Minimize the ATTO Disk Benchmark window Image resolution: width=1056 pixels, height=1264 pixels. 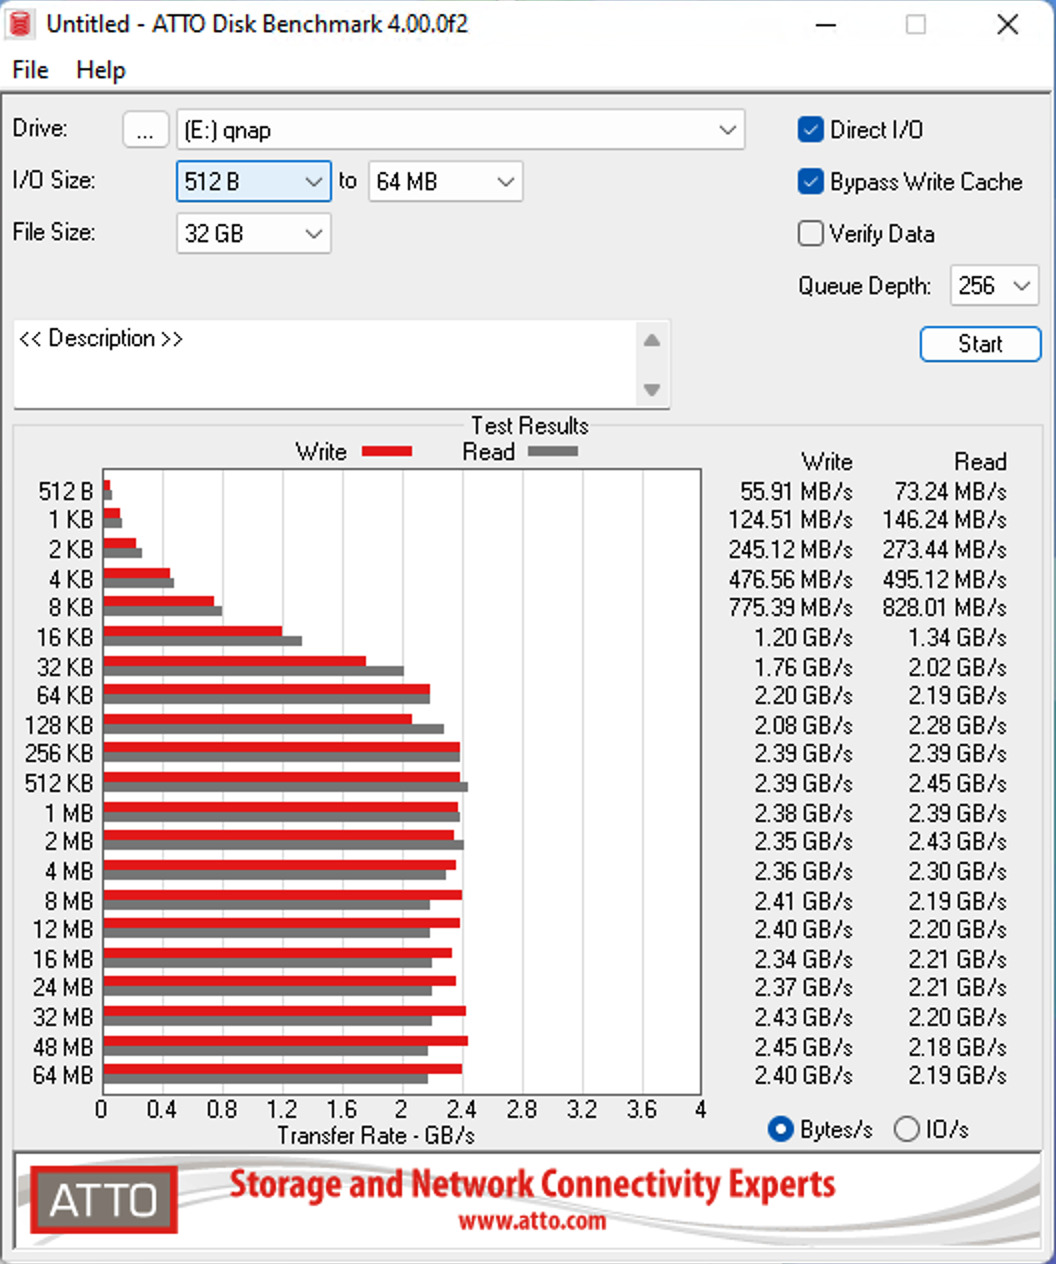click(825, 25)
